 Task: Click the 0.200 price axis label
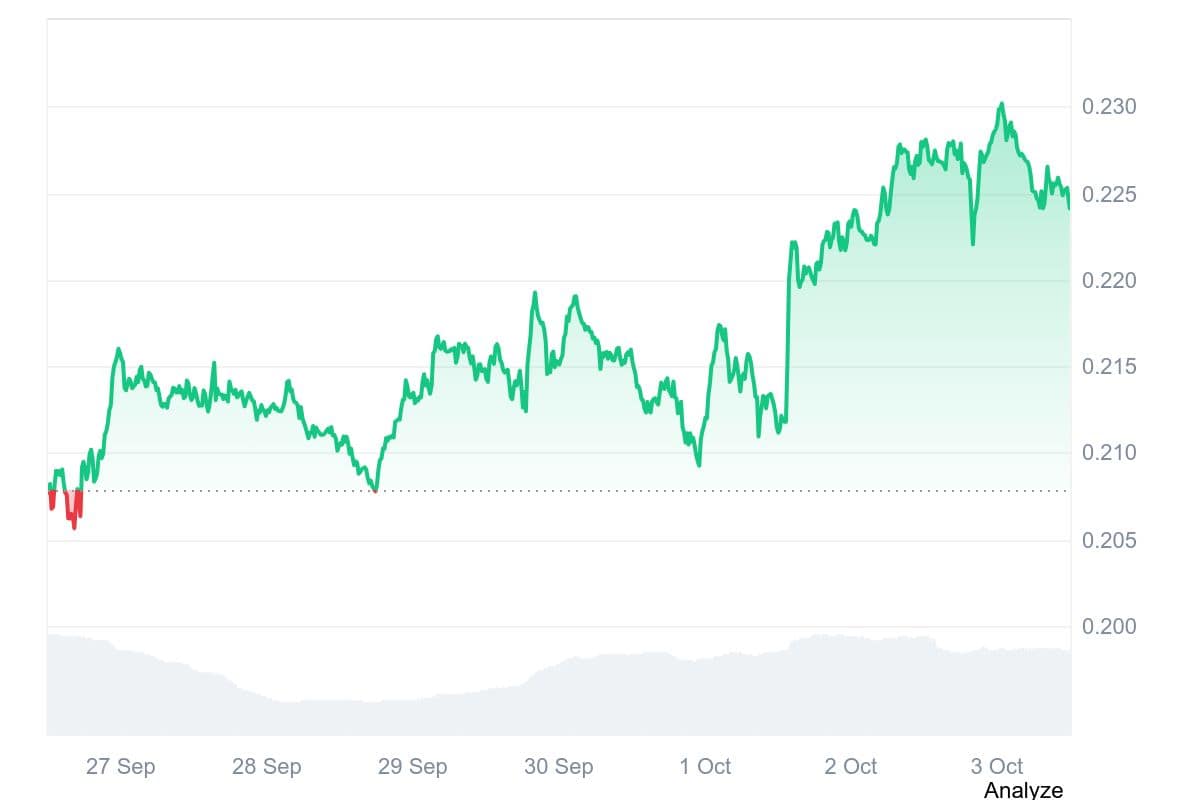pyautogui.click(x=1109, y=627)
